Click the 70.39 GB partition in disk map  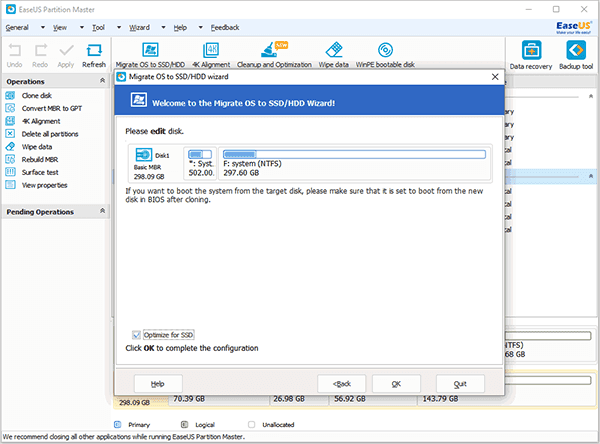tap(218, 399)
